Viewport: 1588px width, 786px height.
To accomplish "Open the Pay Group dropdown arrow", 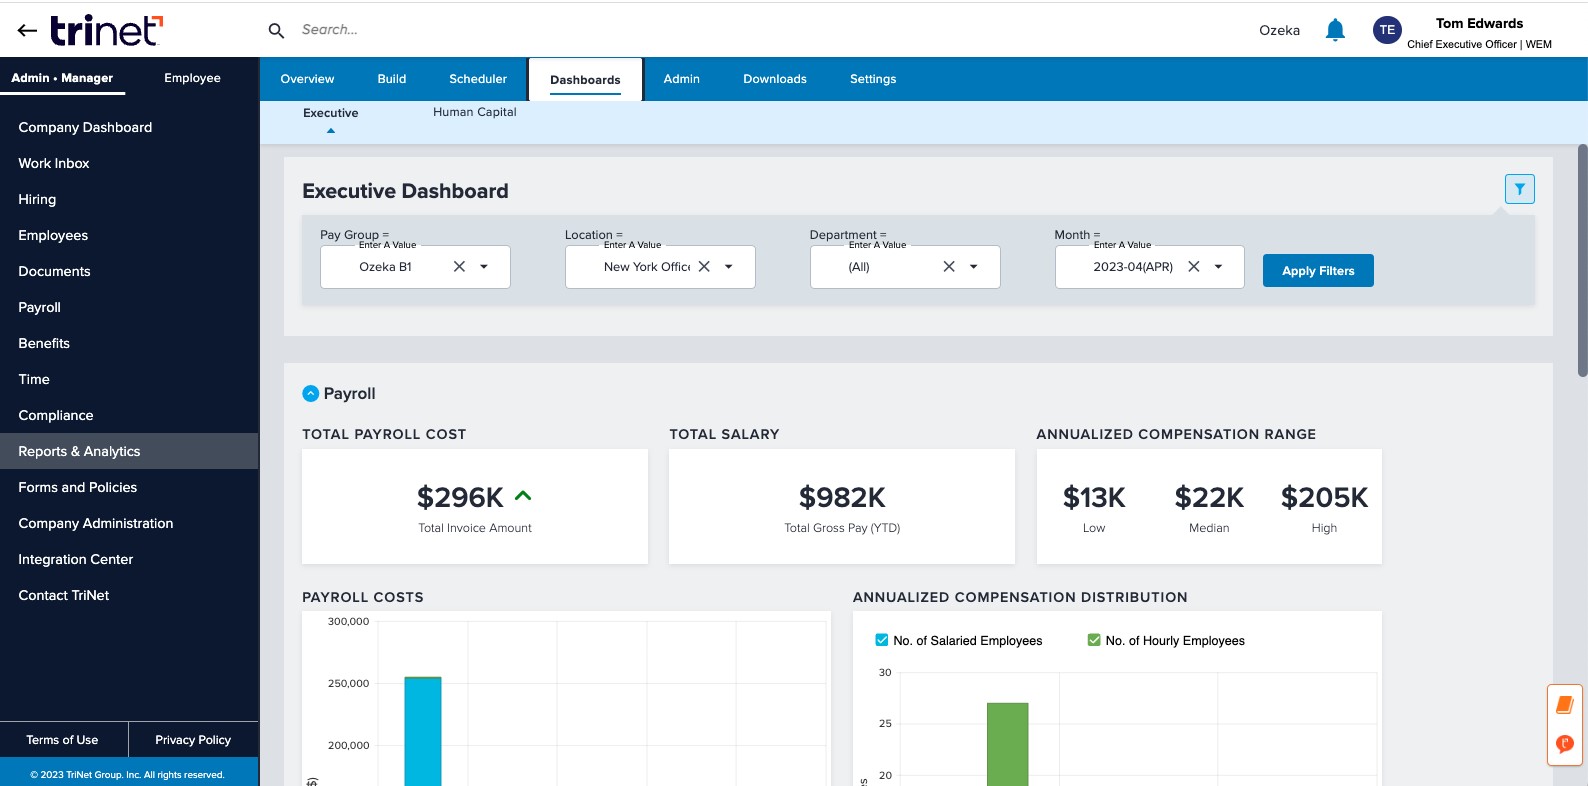I will coord(484,267).
